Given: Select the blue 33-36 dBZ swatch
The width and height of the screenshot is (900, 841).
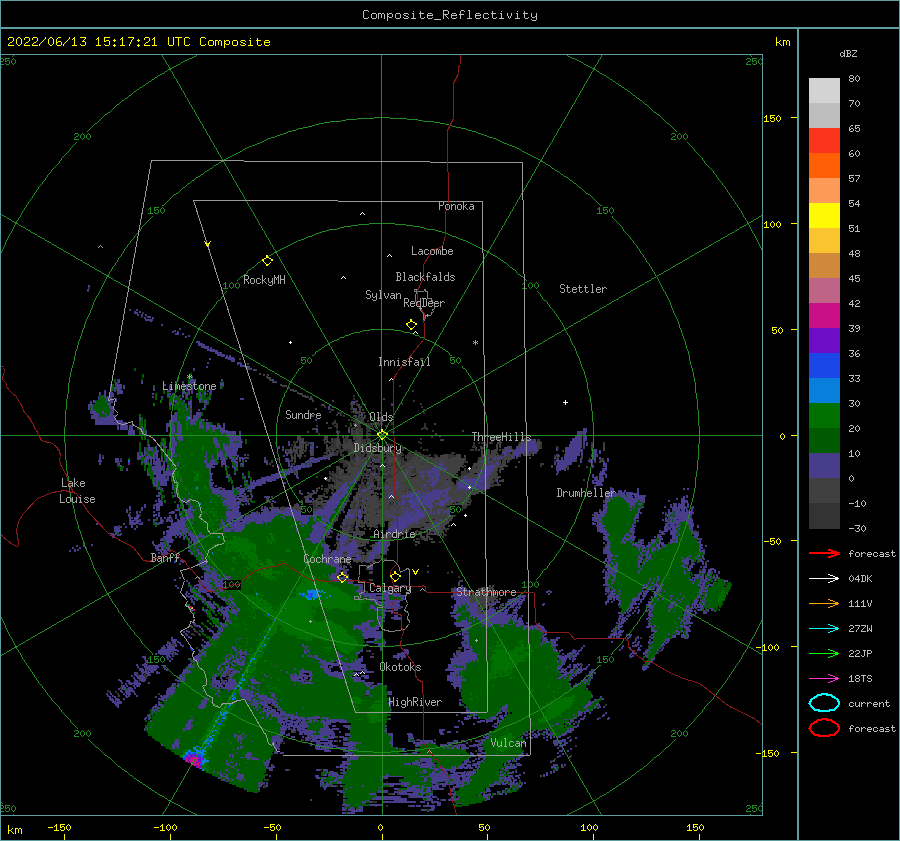Looking at the screenshot, I should pos(824,366).
